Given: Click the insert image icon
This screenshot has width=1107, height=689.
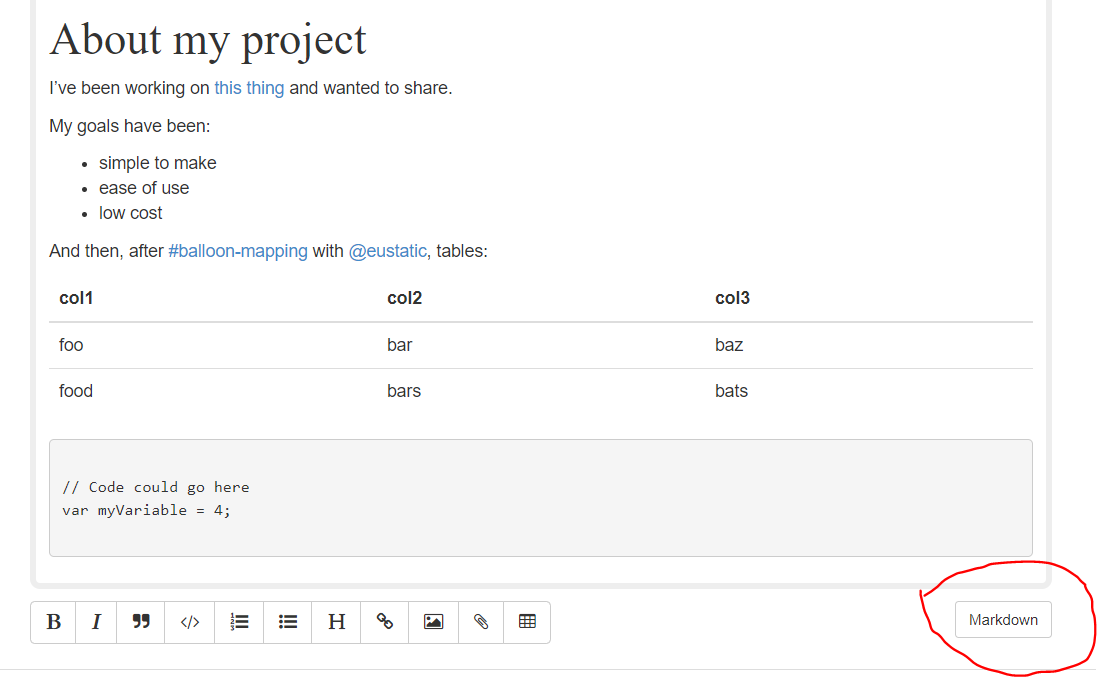Looking at the screenshot, I should (432, 621).
